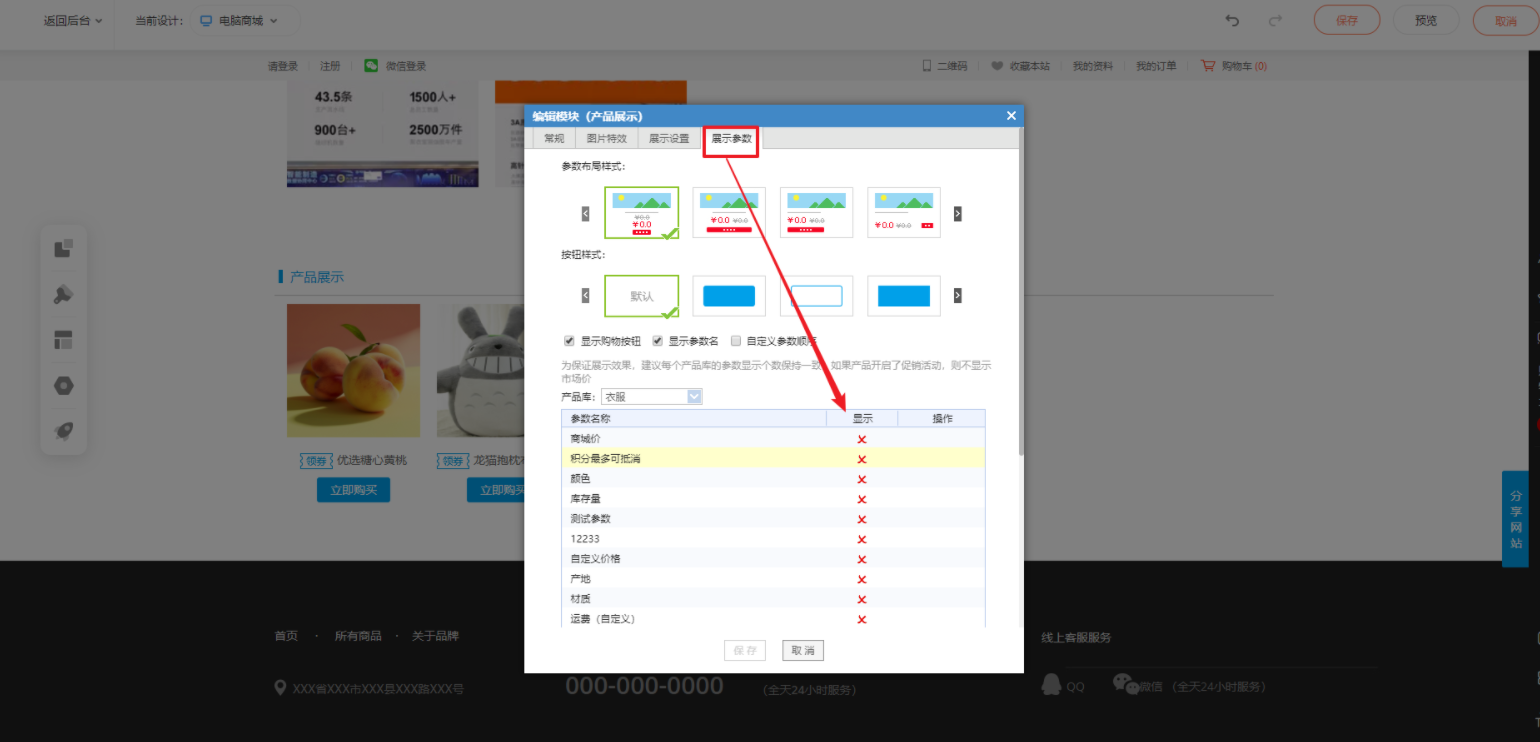Image resolution: width=1540 pixels, height=742 pixels.
Task: Click the 关于品牌 footer link
Action: (x=436, y=636)
